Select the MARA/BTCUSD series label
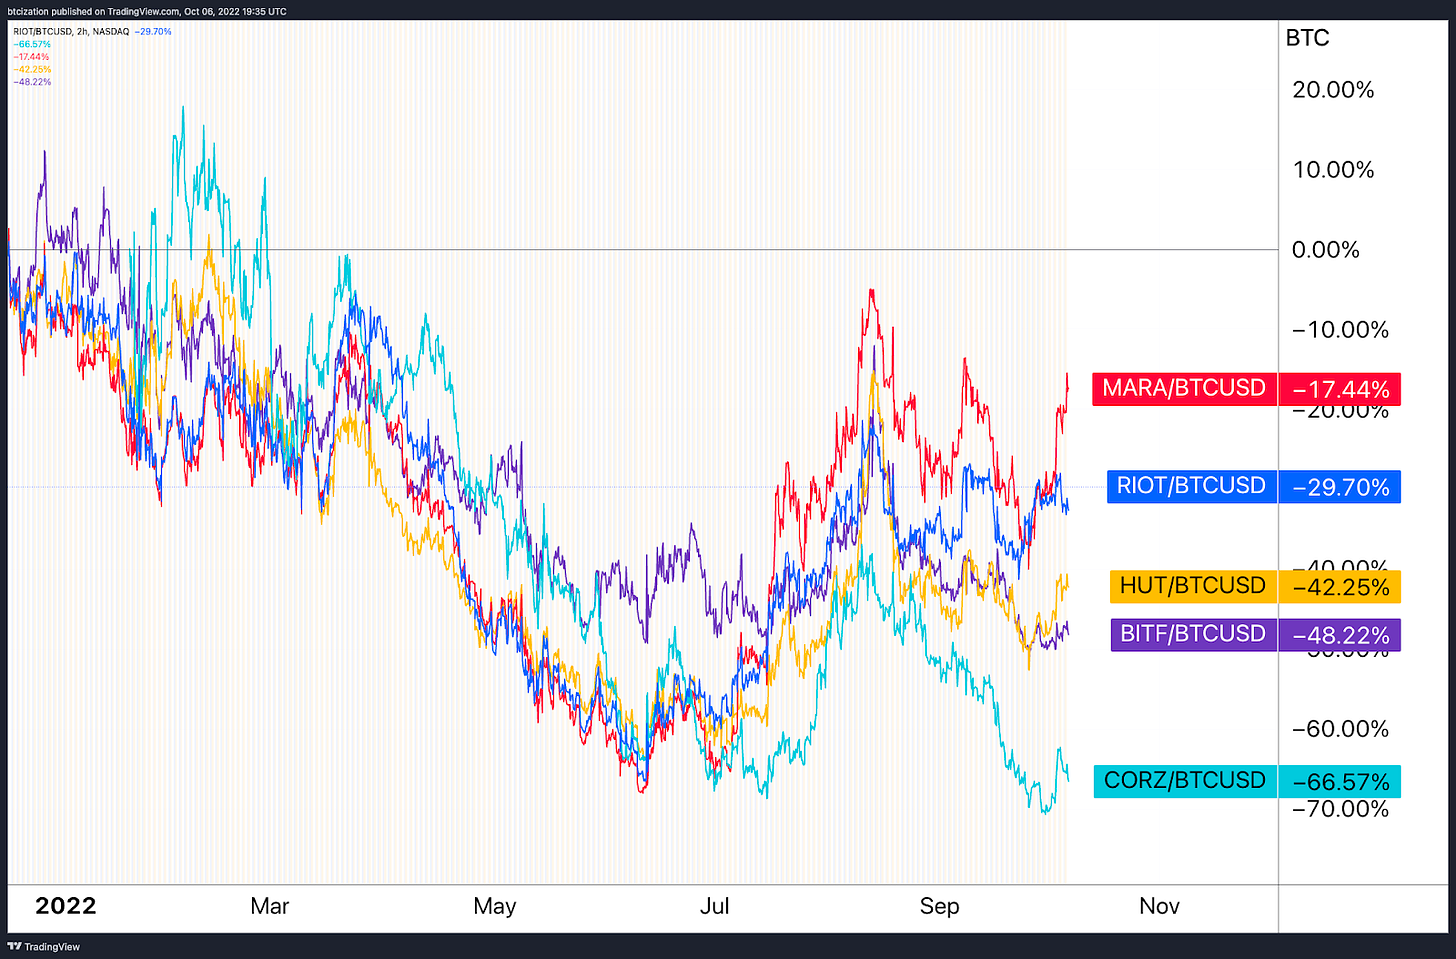The width and height of the screenshot is (1456, 959). (x=1184, y=388)
